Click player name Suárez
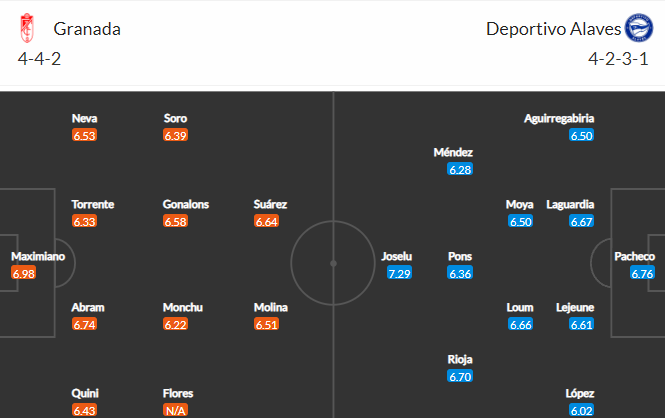 [x=270, y=204]
